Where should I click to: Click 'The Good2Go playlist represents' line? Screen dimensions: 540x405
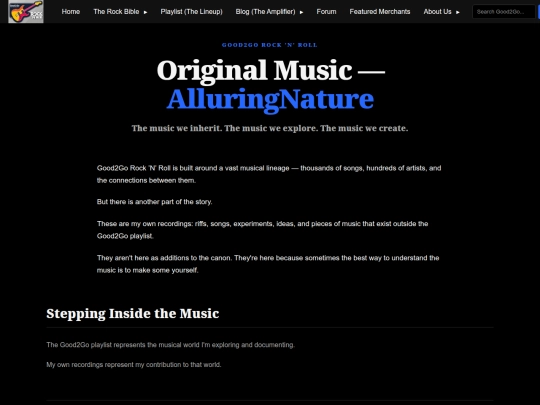click(170, 345)
